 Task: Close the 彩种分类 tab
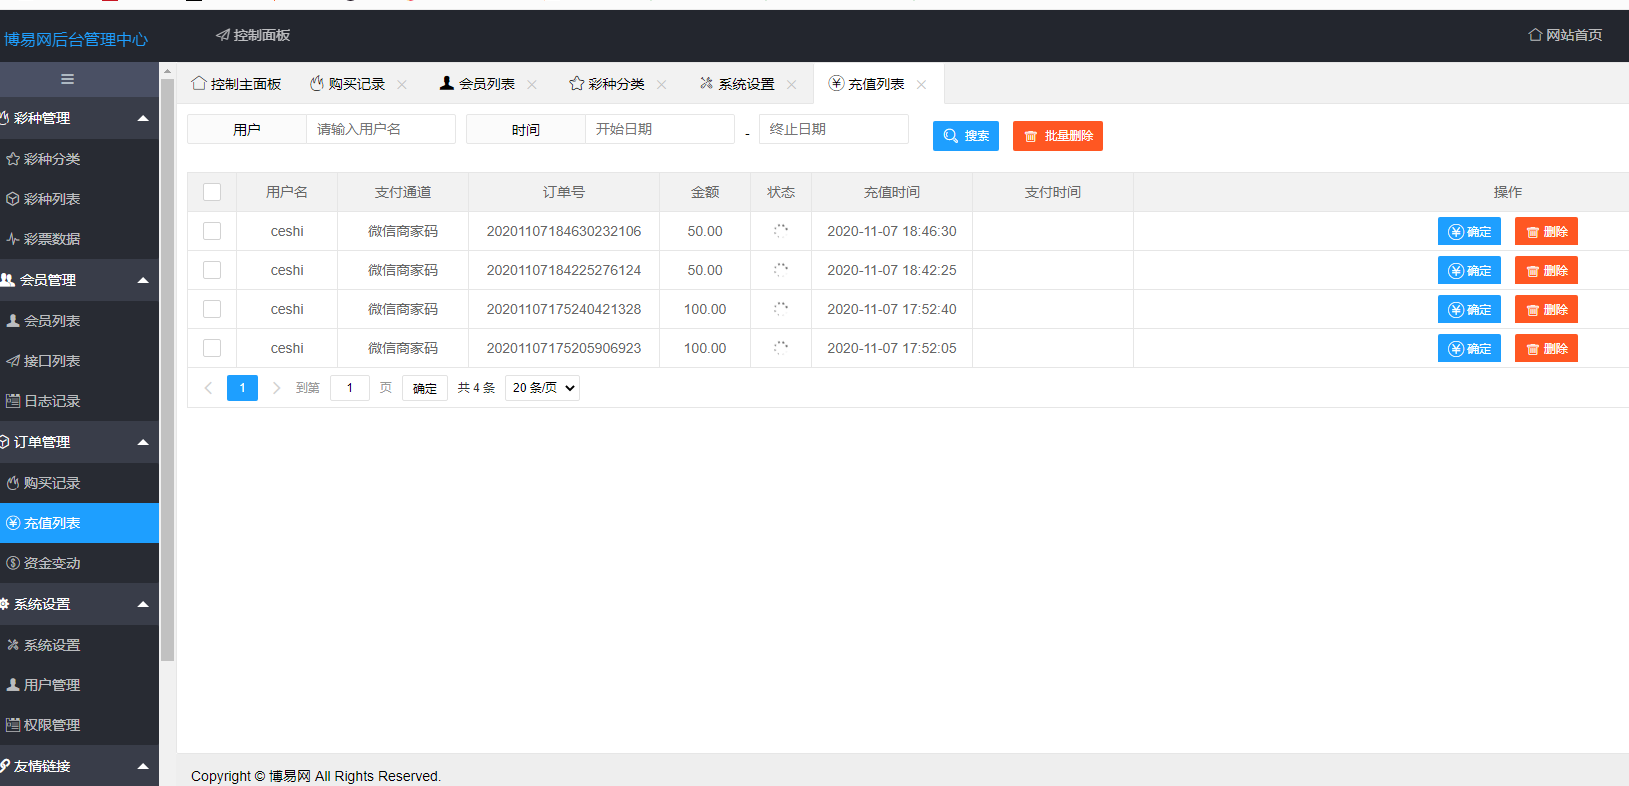coord(662,85)
